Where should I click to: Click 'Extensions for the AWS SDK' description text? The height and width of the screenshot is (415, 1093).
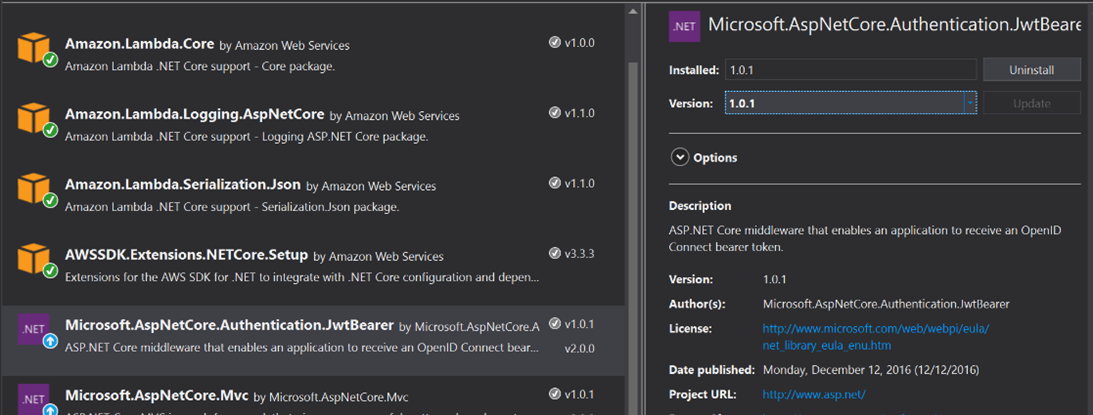pyautogui.click(x=302, y=278)
